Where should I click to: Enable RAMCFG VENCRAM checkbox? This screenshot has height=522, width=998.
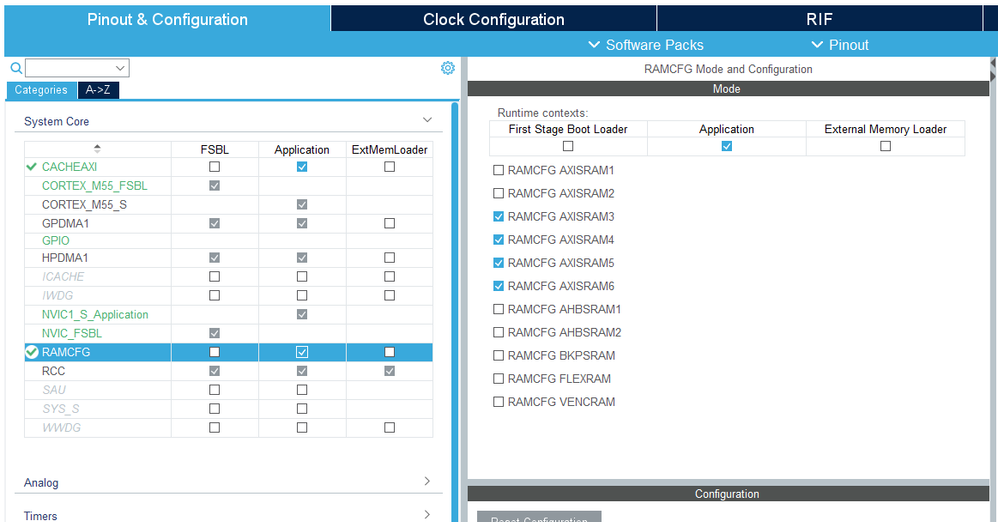(x=498, y=402)
